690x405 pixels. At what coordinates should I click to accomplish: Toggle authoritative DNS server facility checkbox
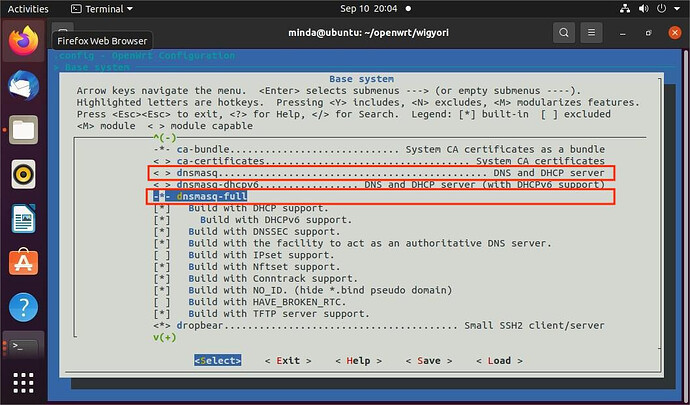pos(161,243)
